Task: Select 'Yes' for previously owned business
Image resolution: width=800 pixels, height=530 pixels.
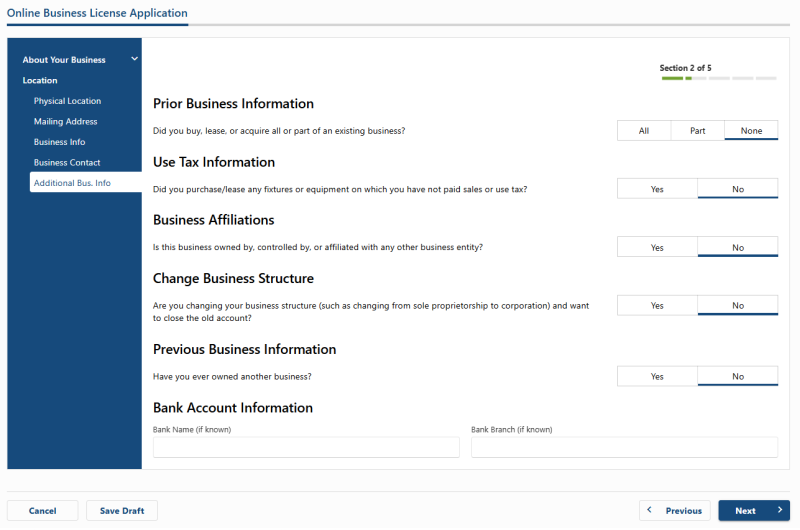Action: pyautogui.click(x=657, y=376)
